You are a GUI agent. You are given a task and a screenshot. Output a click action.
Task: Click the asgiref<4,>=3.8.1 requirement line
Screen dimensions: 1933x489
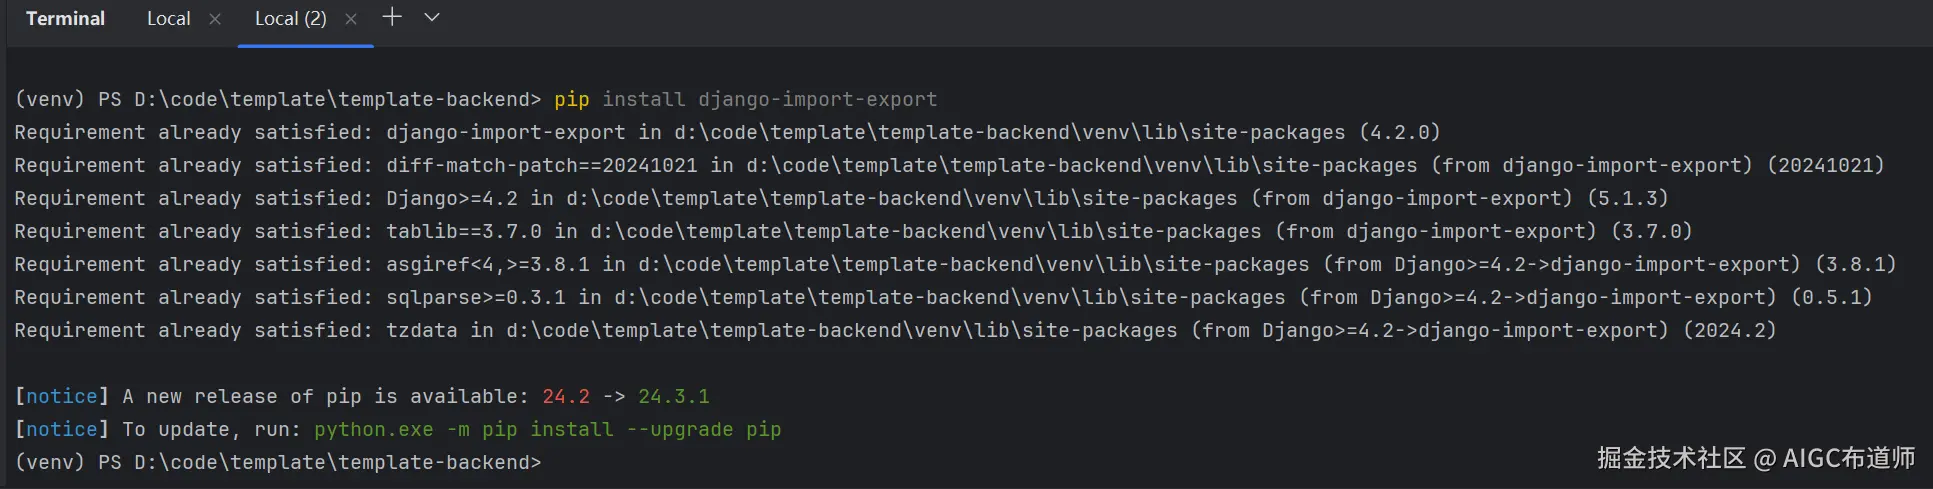click(955, 264)
